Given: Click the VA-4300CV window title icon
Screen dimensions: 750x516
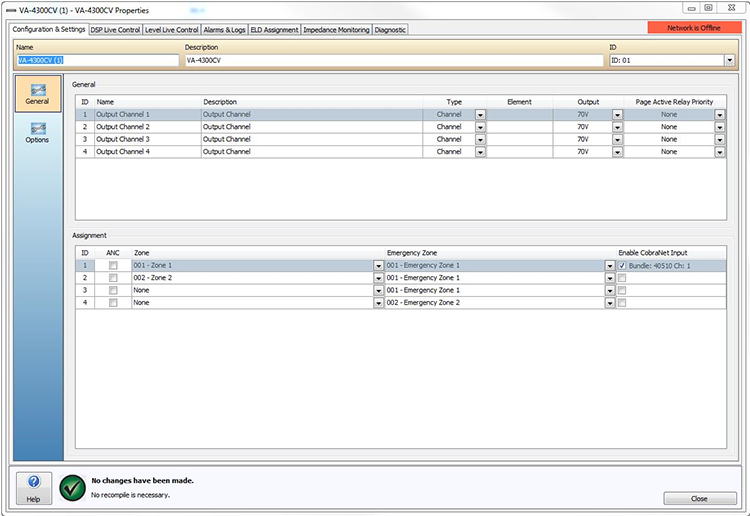Looking at the screenshot, I should tap(11, 11).
